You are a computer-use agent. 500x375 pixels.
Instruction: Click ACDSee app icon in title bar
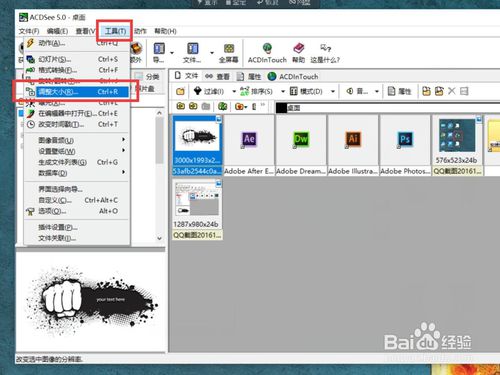[x=23, y=17]
